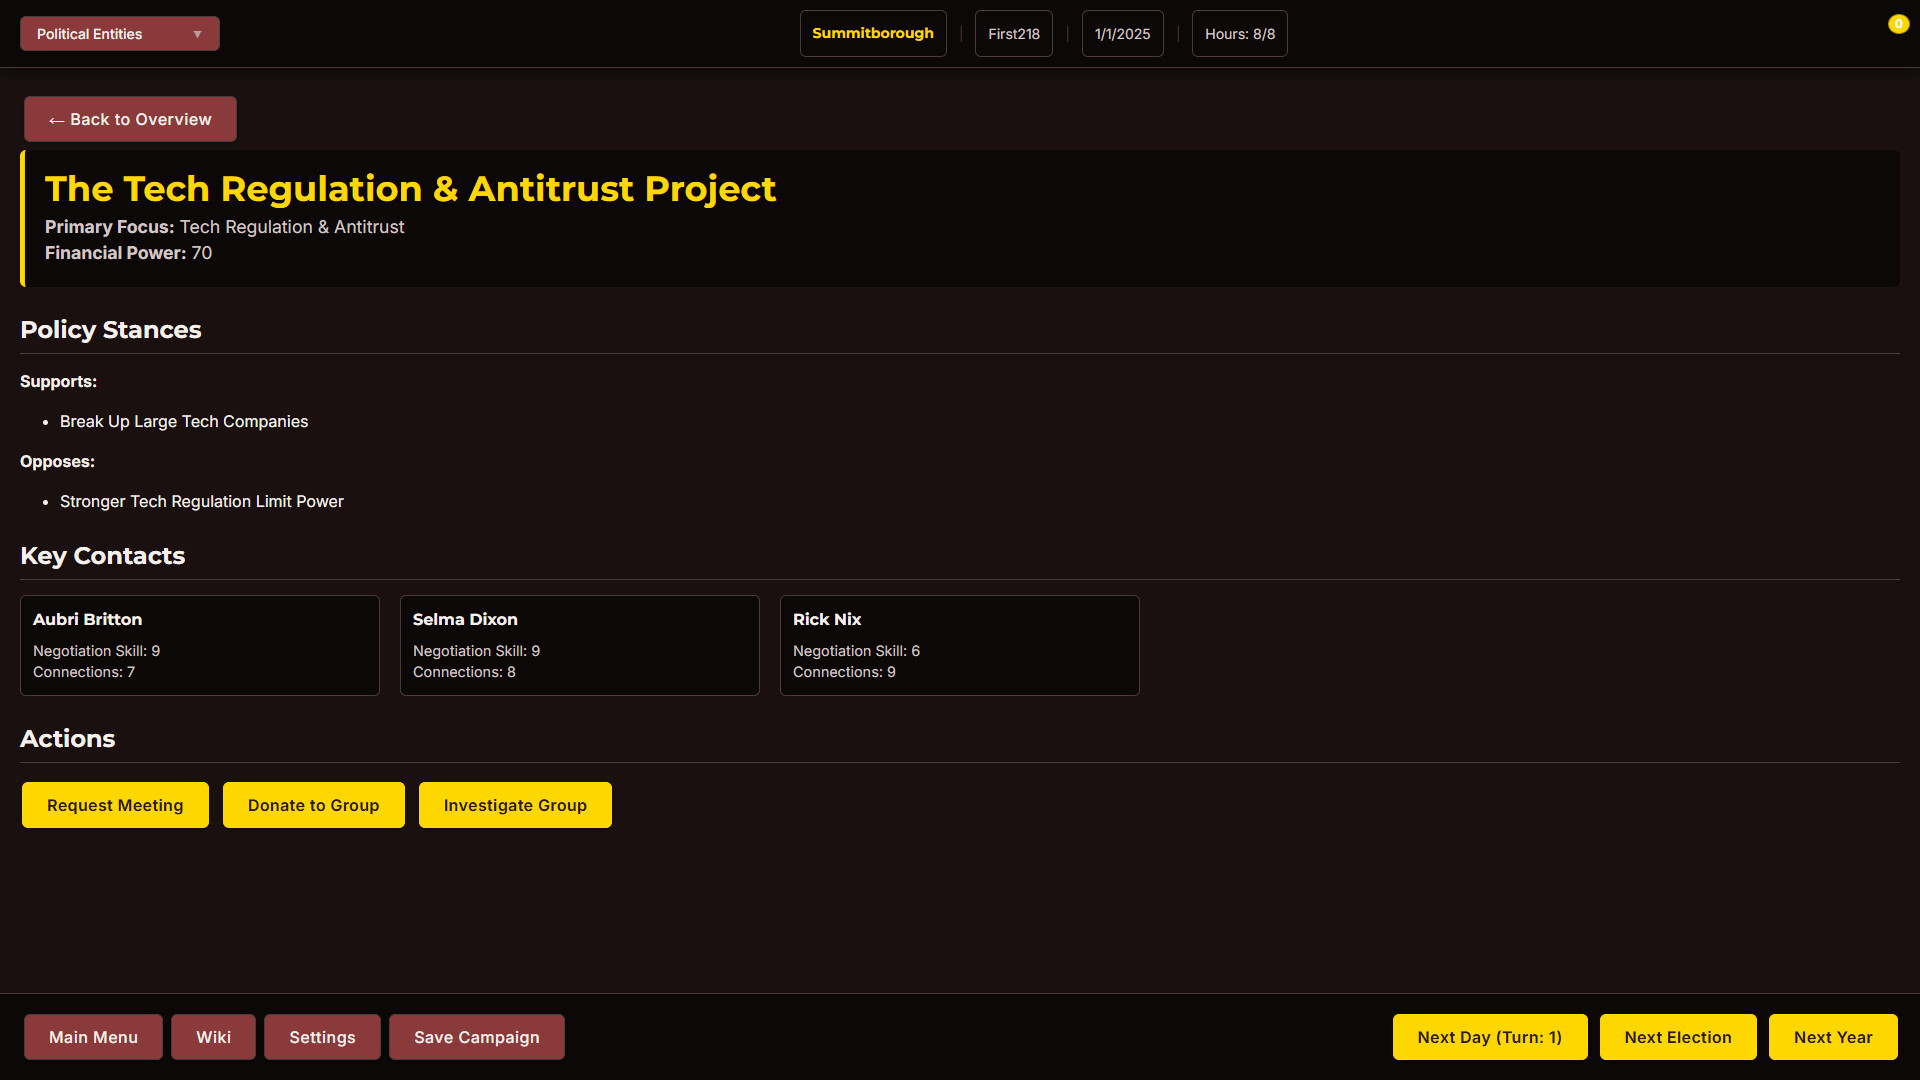Click the 1/1/2025 date indicator

point(1122,34)
